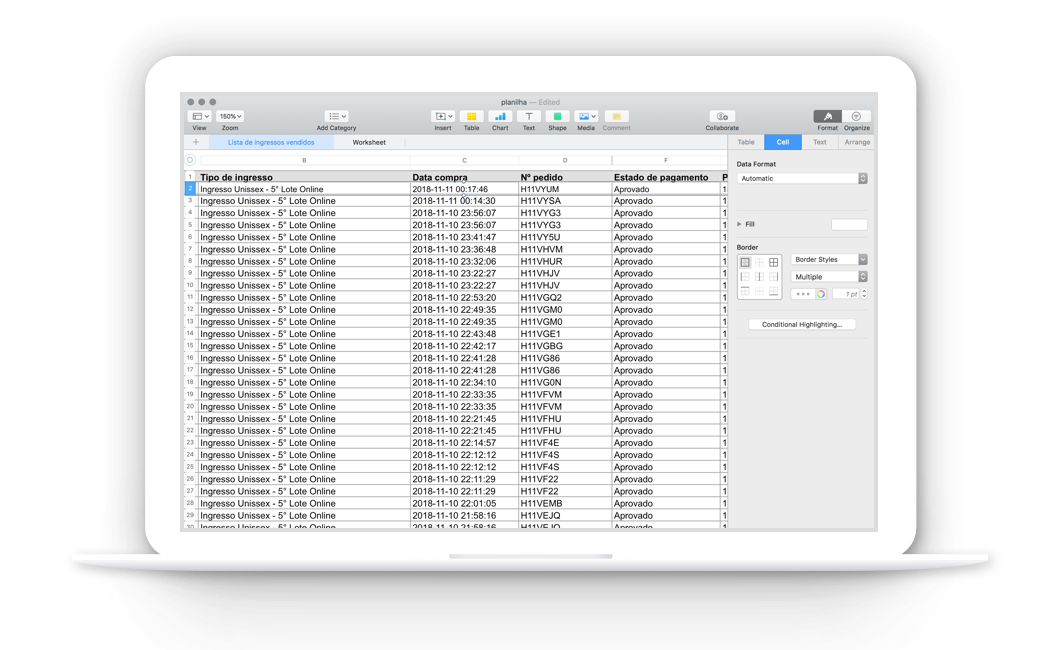Open the Organize sidebar

(x=856, y=117)
